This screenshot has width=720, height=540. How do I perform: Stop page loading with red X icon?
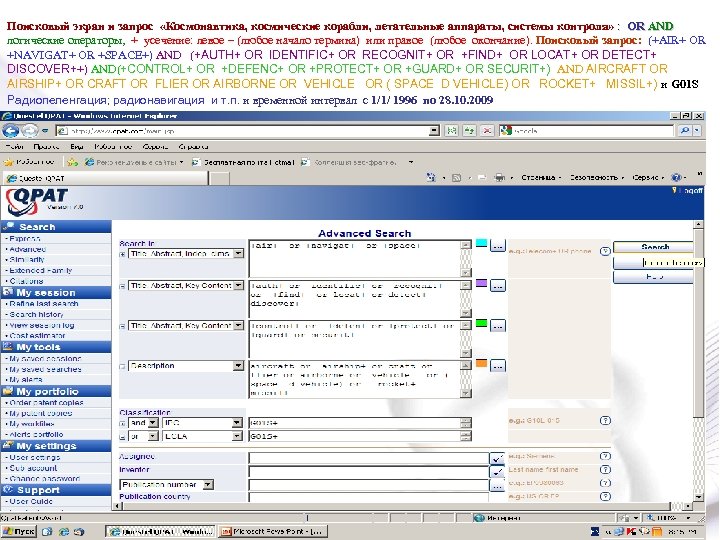pos(487,131)
